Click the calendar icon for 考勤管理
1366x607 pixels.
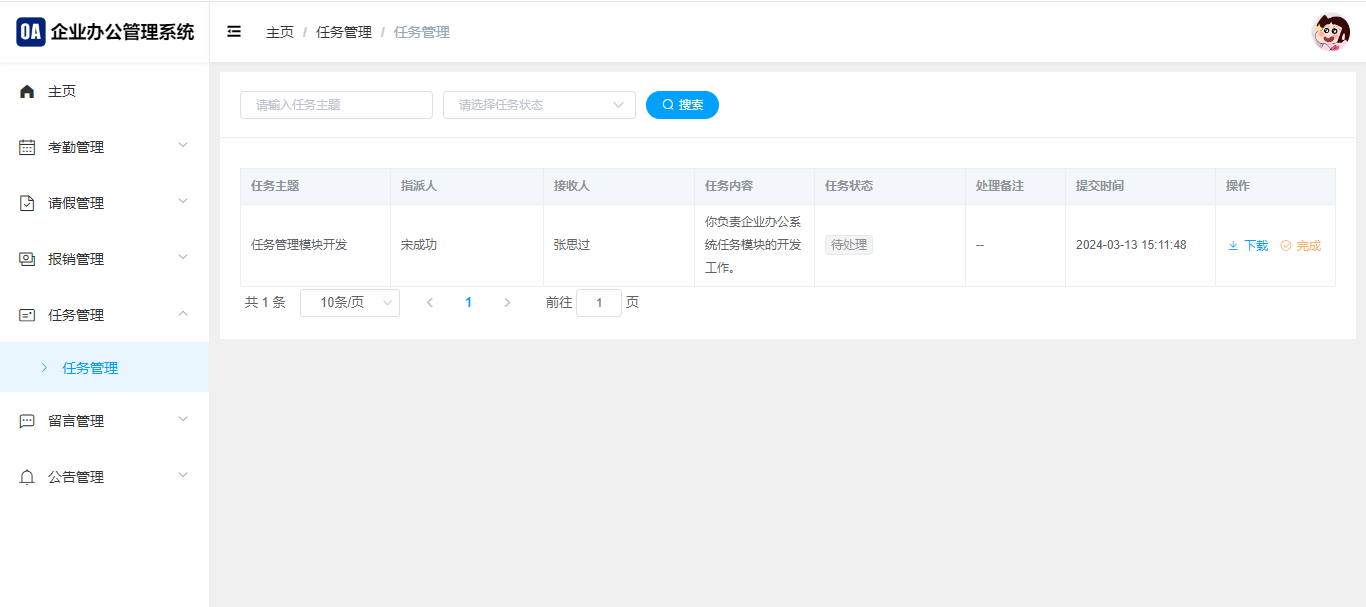(27, 148)
